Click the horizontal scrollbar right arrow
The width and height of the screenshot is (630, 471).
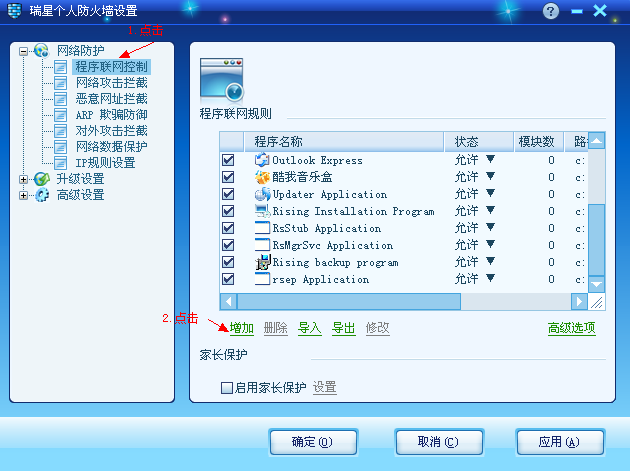point(579,301)
